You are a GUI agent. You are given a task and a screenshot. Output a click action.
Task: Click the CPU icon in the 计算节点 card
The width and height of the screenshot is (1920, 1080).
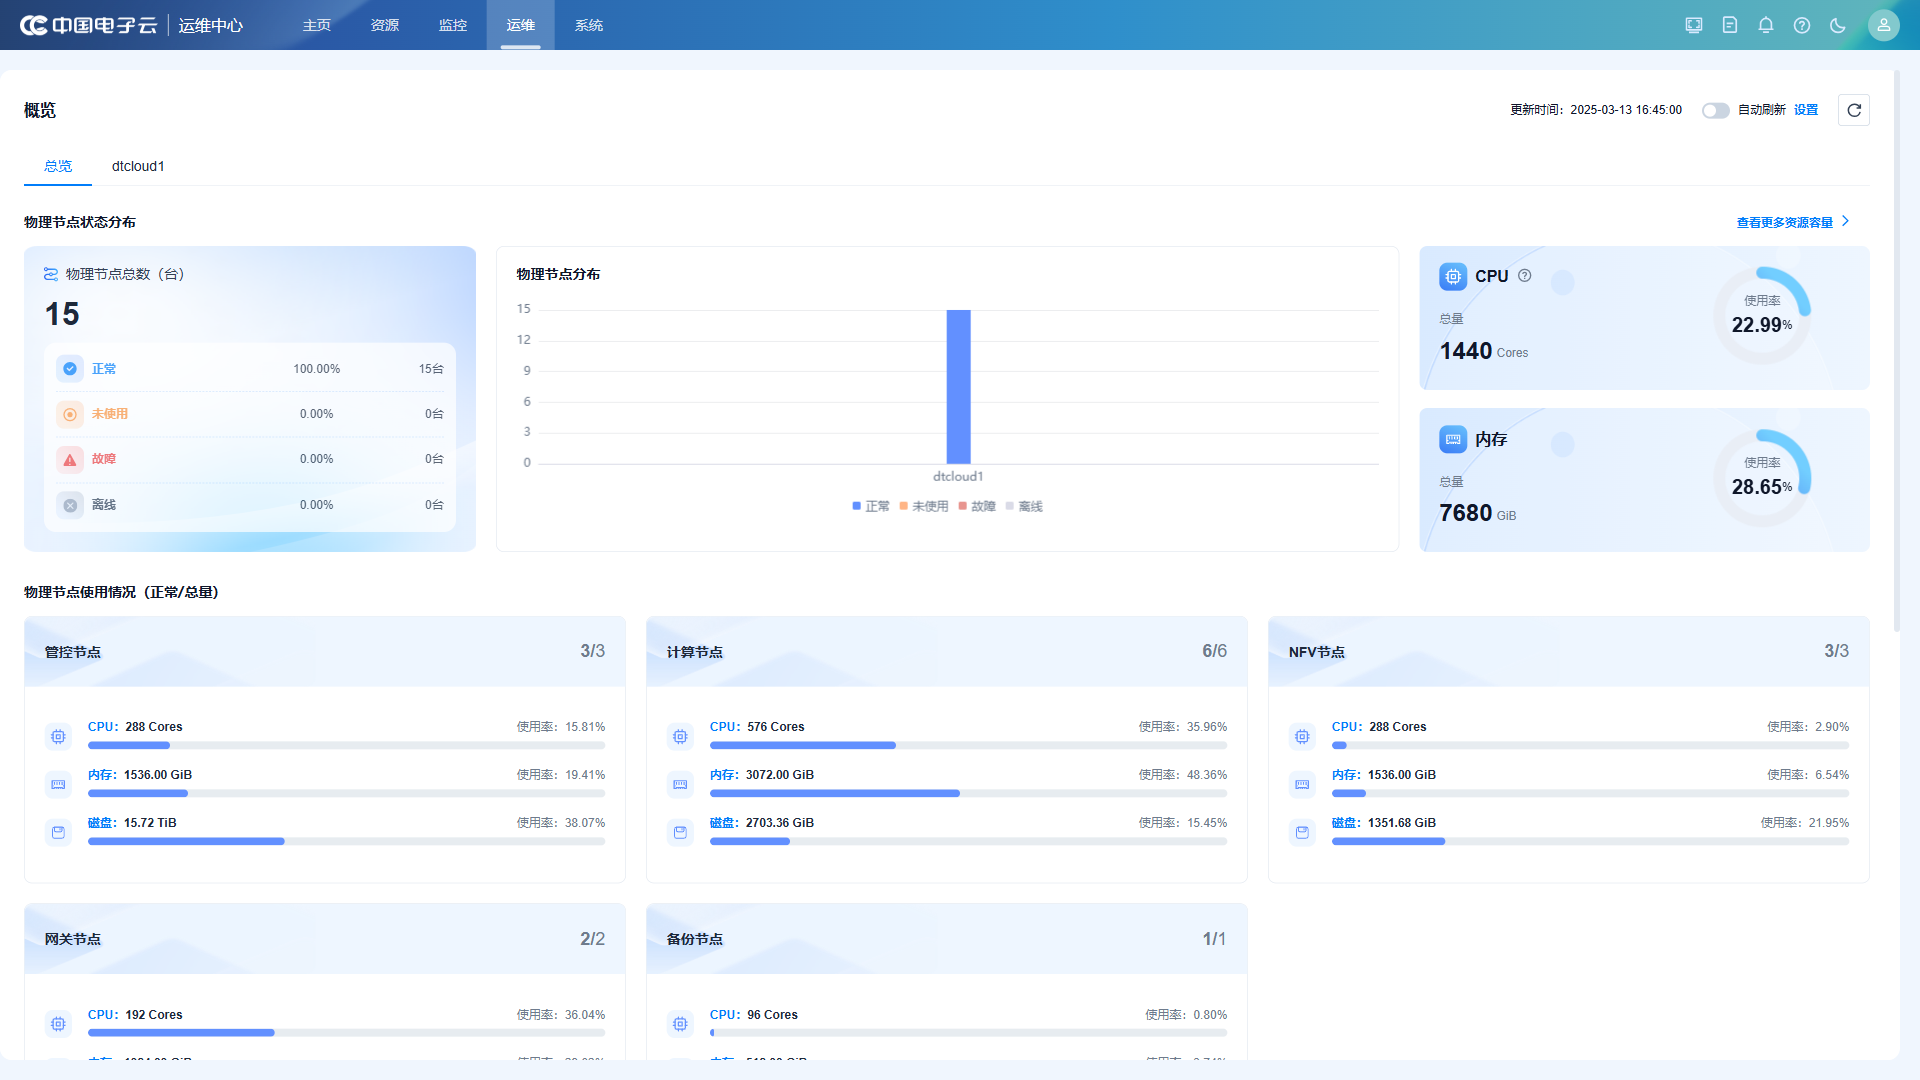[x=680, y=737]
